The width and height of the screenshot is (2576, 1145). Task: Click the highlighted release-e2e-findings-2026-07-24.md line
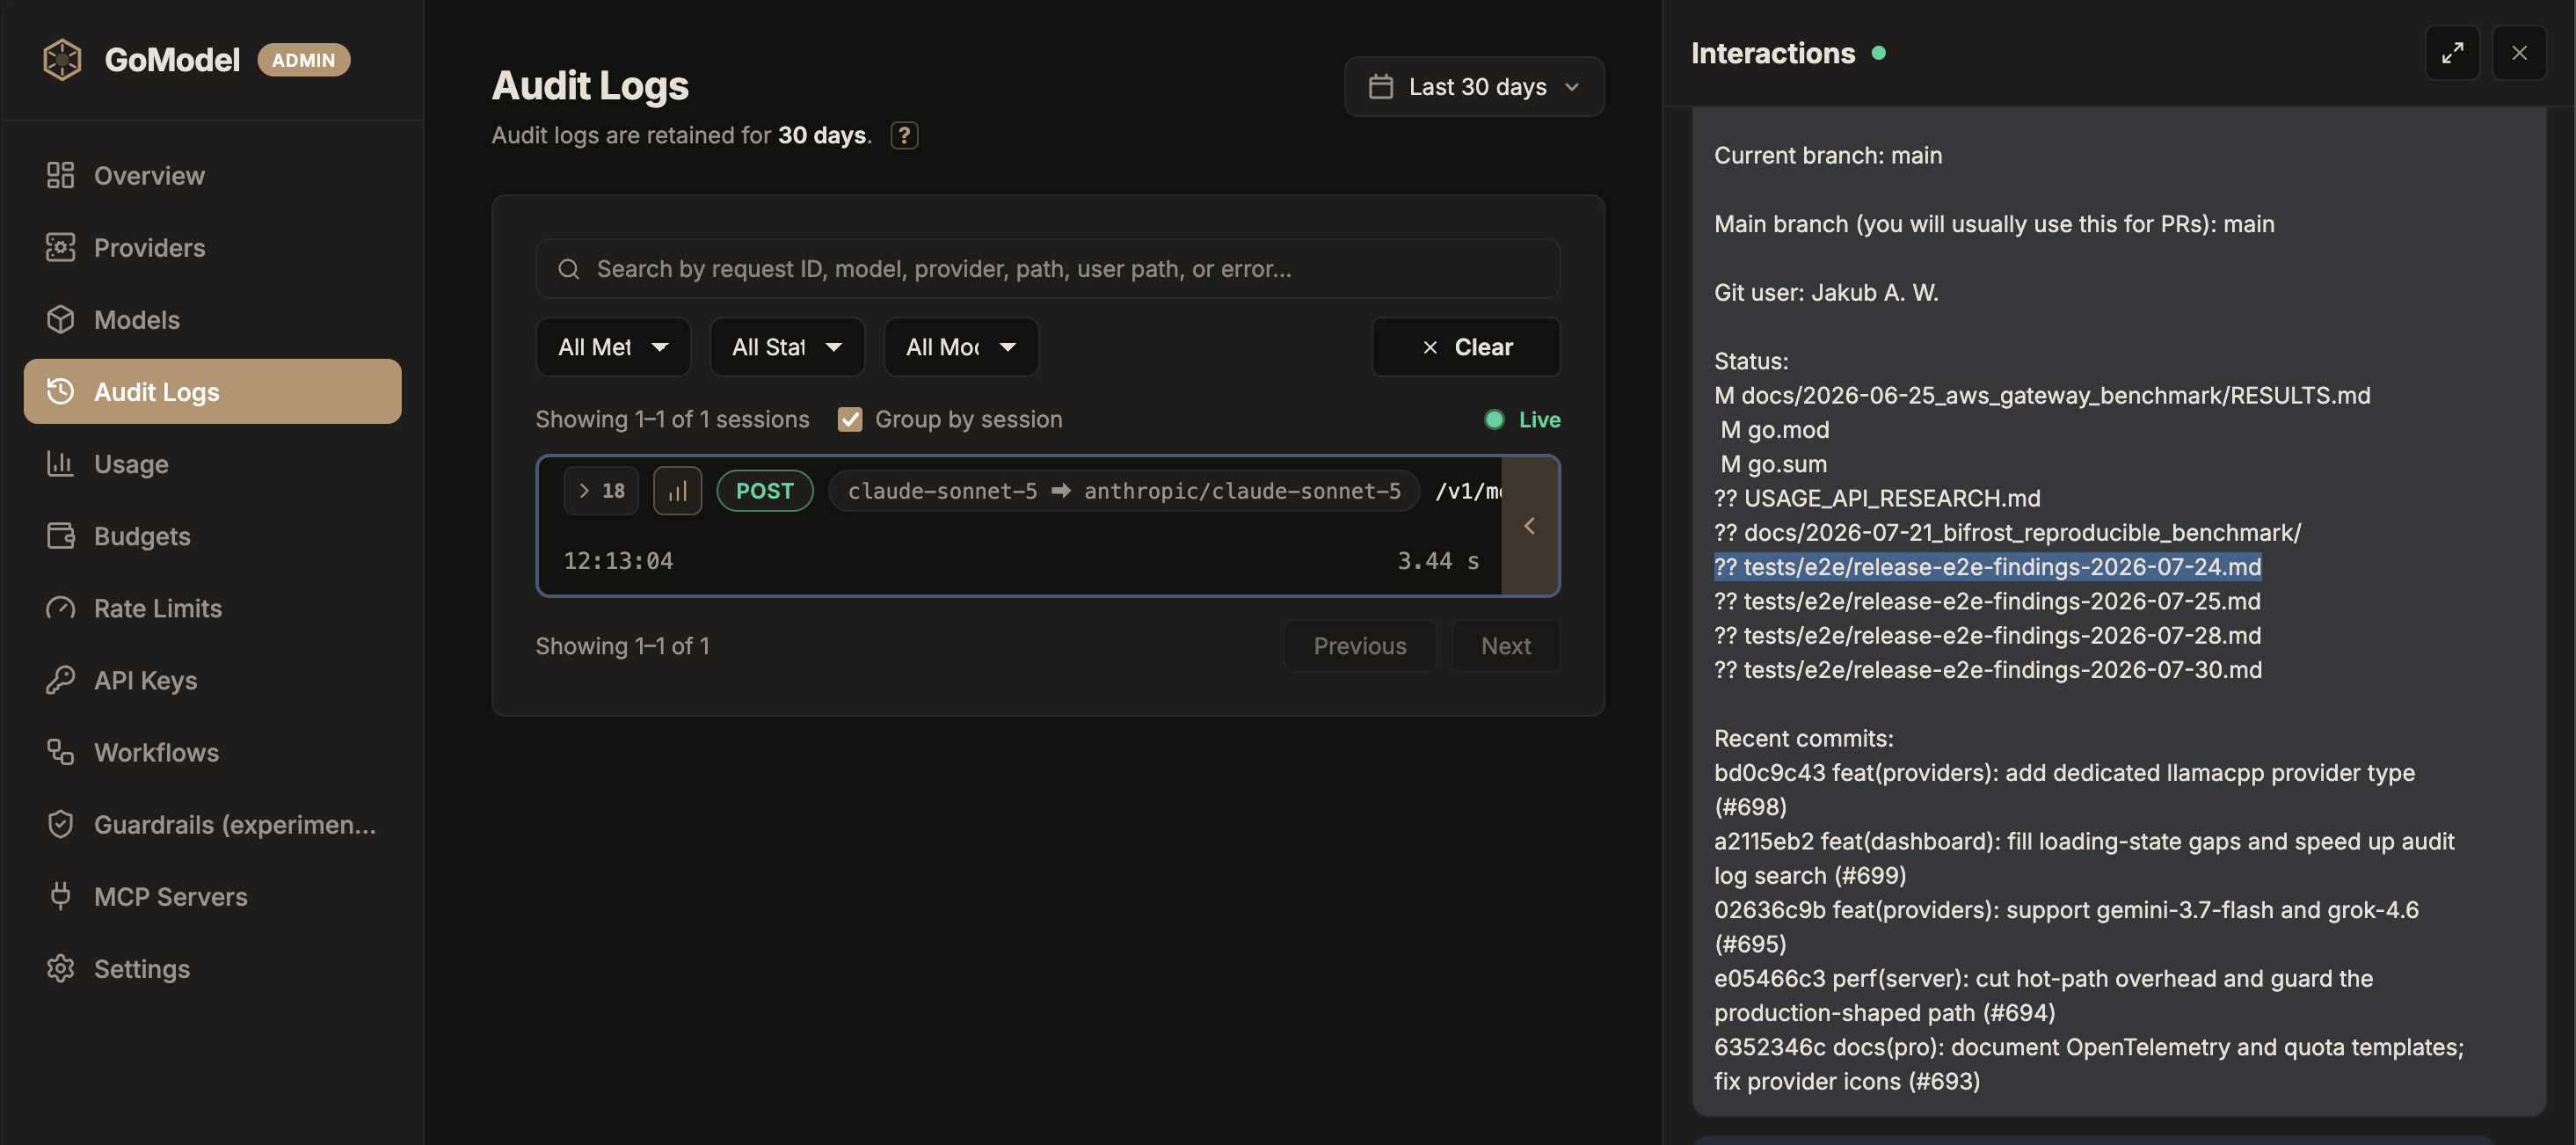click(x=1988, y=567)
